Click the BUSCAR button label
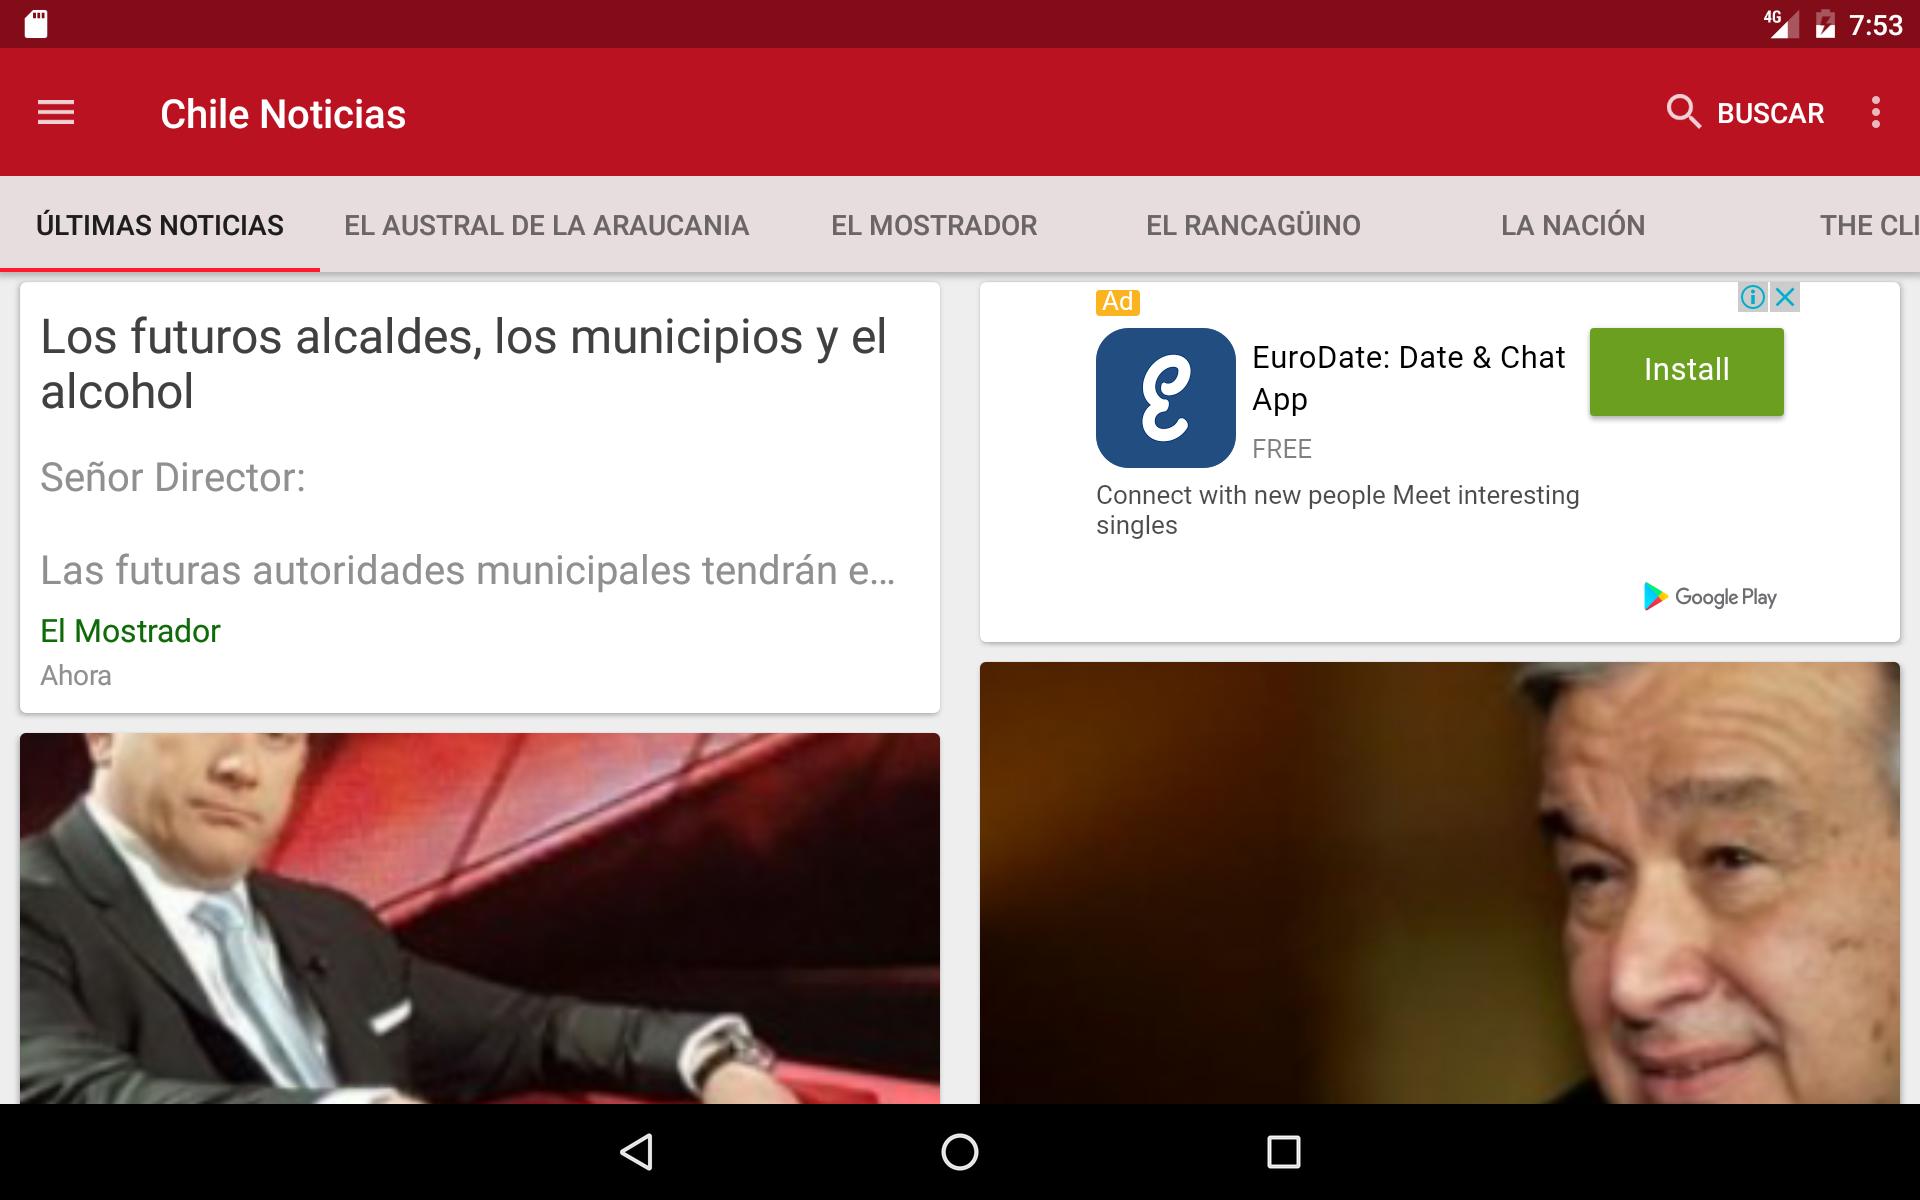1920x1200 pixels. tap(1770, 113)
